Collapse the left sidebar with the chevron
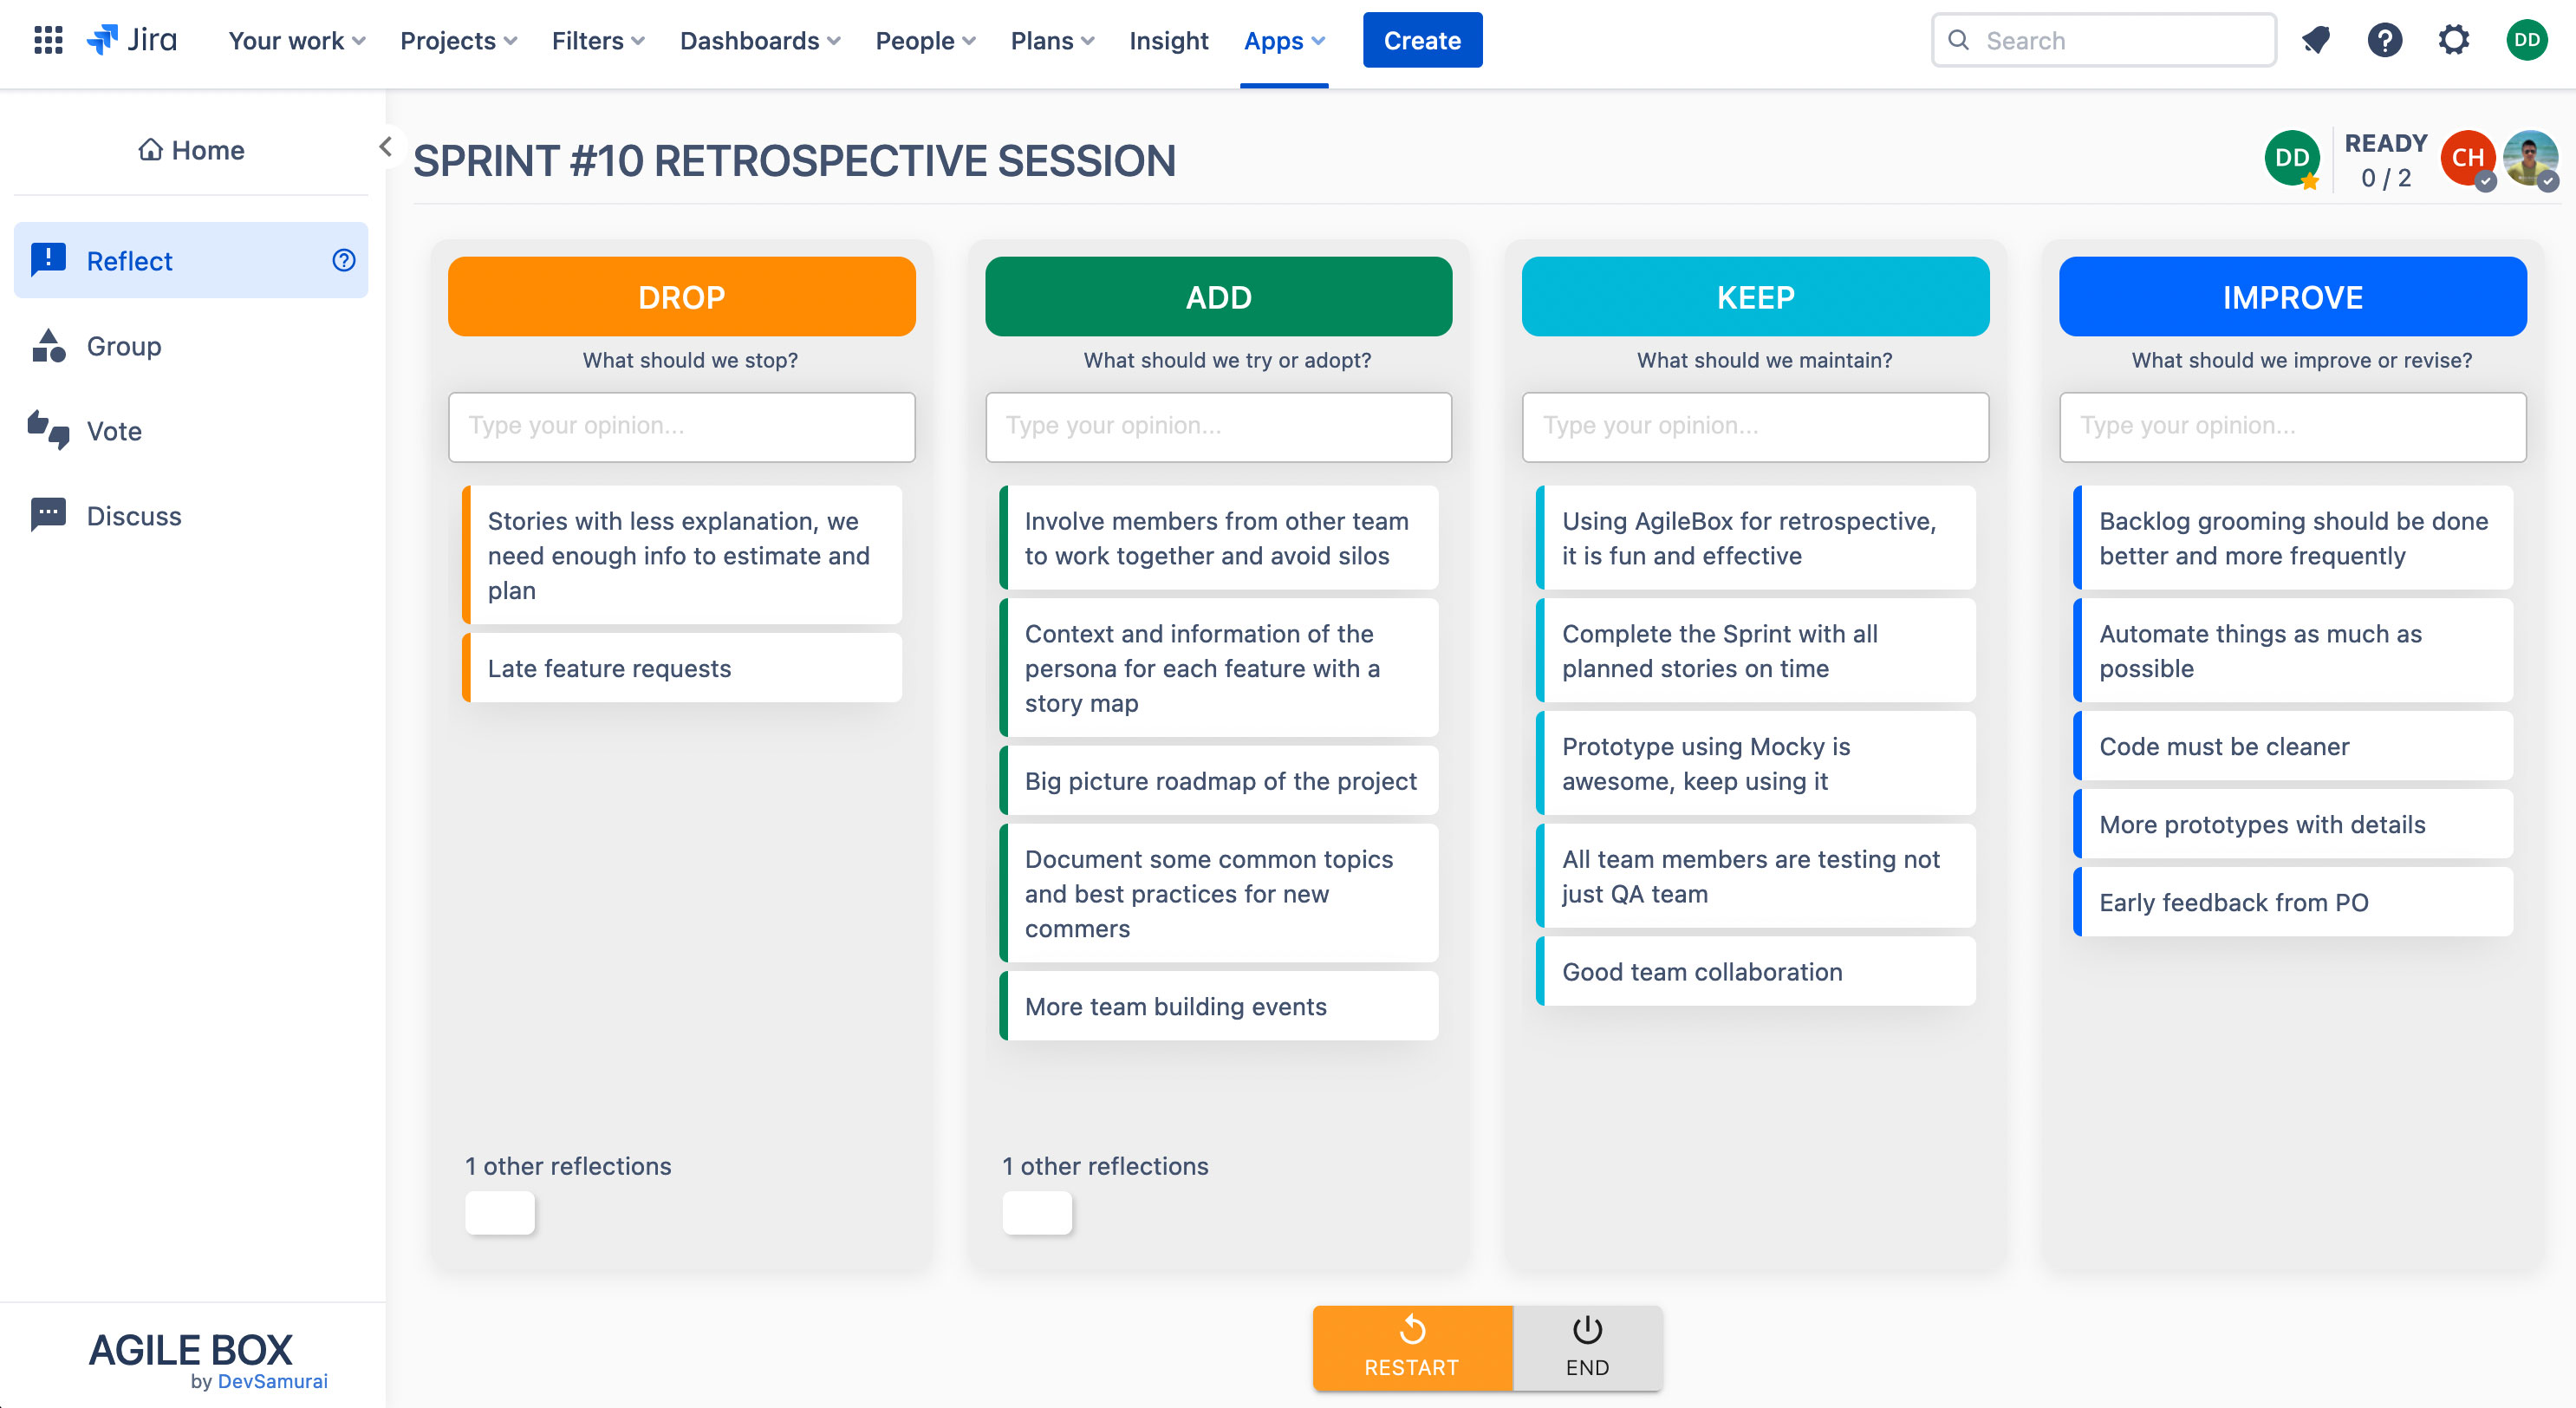The image size is (2576, 1408). (x=386, y=146)
